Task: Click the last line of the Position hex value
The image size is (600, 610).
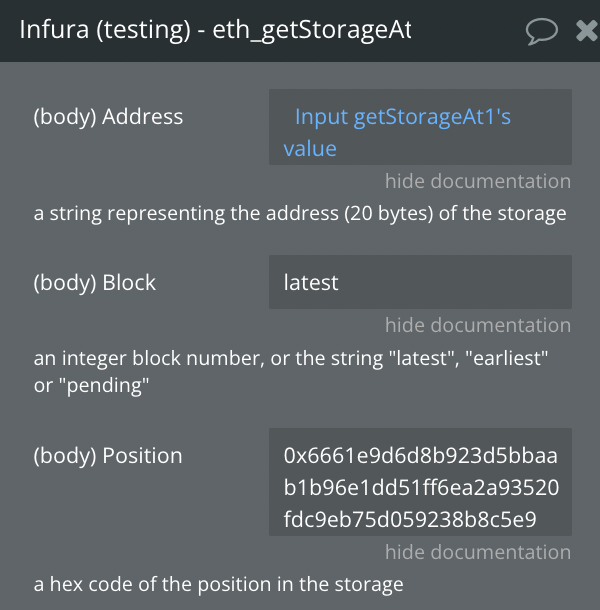Action: pyautogui.click(x=410, y=519)
